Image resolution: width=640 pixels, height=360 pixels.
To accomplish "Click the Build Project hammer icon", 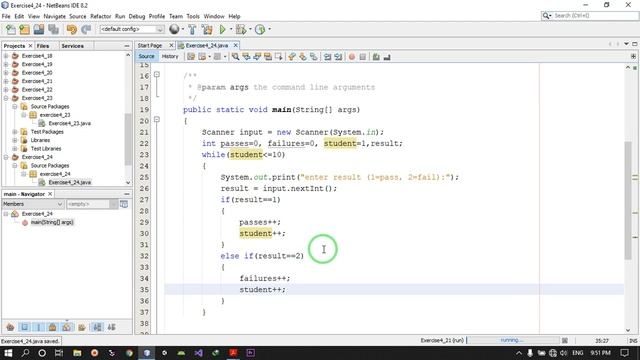I will point(192,29).
